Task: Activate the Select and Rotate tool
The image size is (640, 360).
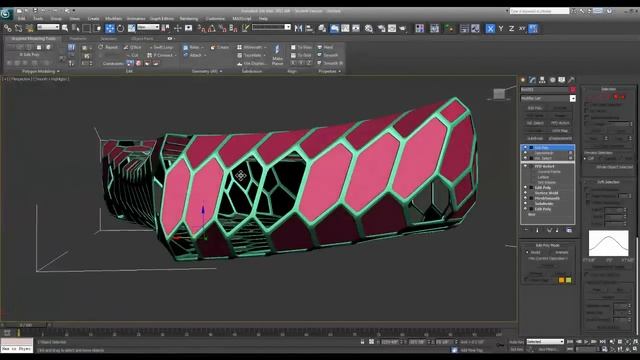Action: tap(120, 28)
